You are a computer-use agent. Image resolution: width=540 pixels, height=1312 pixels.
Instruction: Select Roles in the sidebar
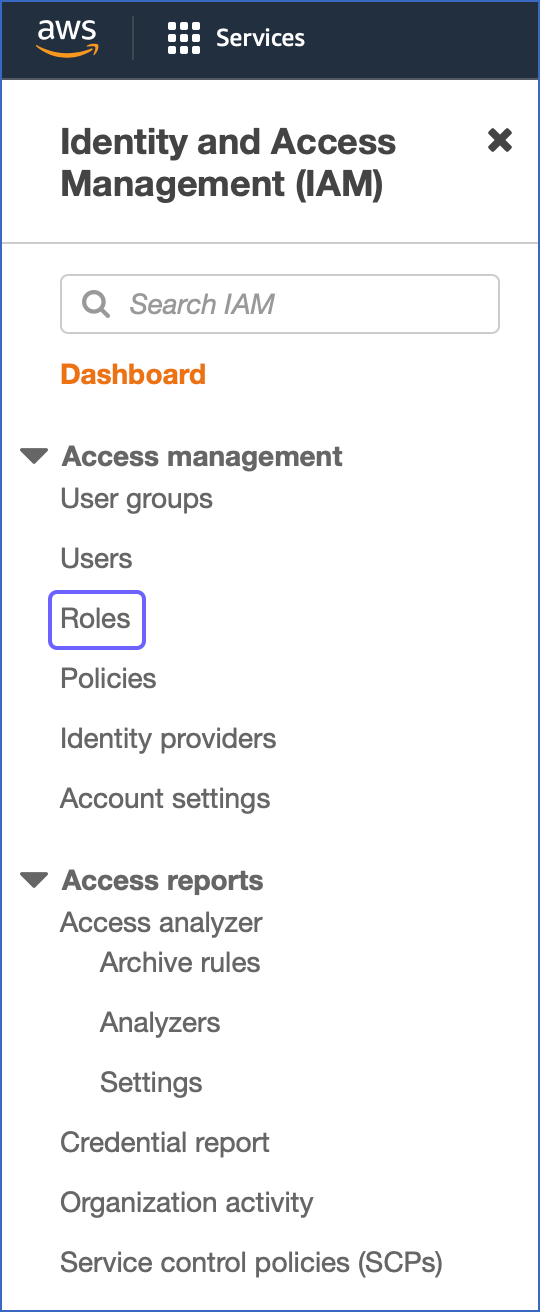pos(96,618)
